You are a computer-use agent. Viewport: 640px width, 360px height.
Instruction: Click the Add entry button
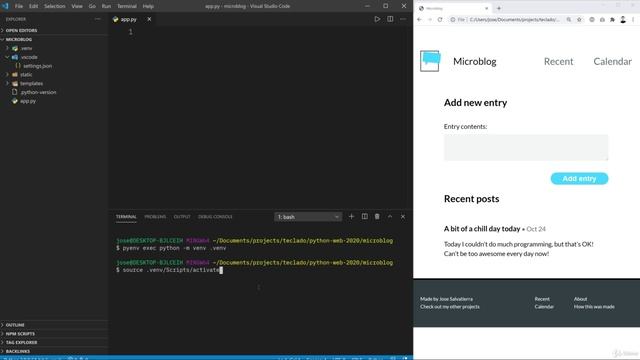579,178
